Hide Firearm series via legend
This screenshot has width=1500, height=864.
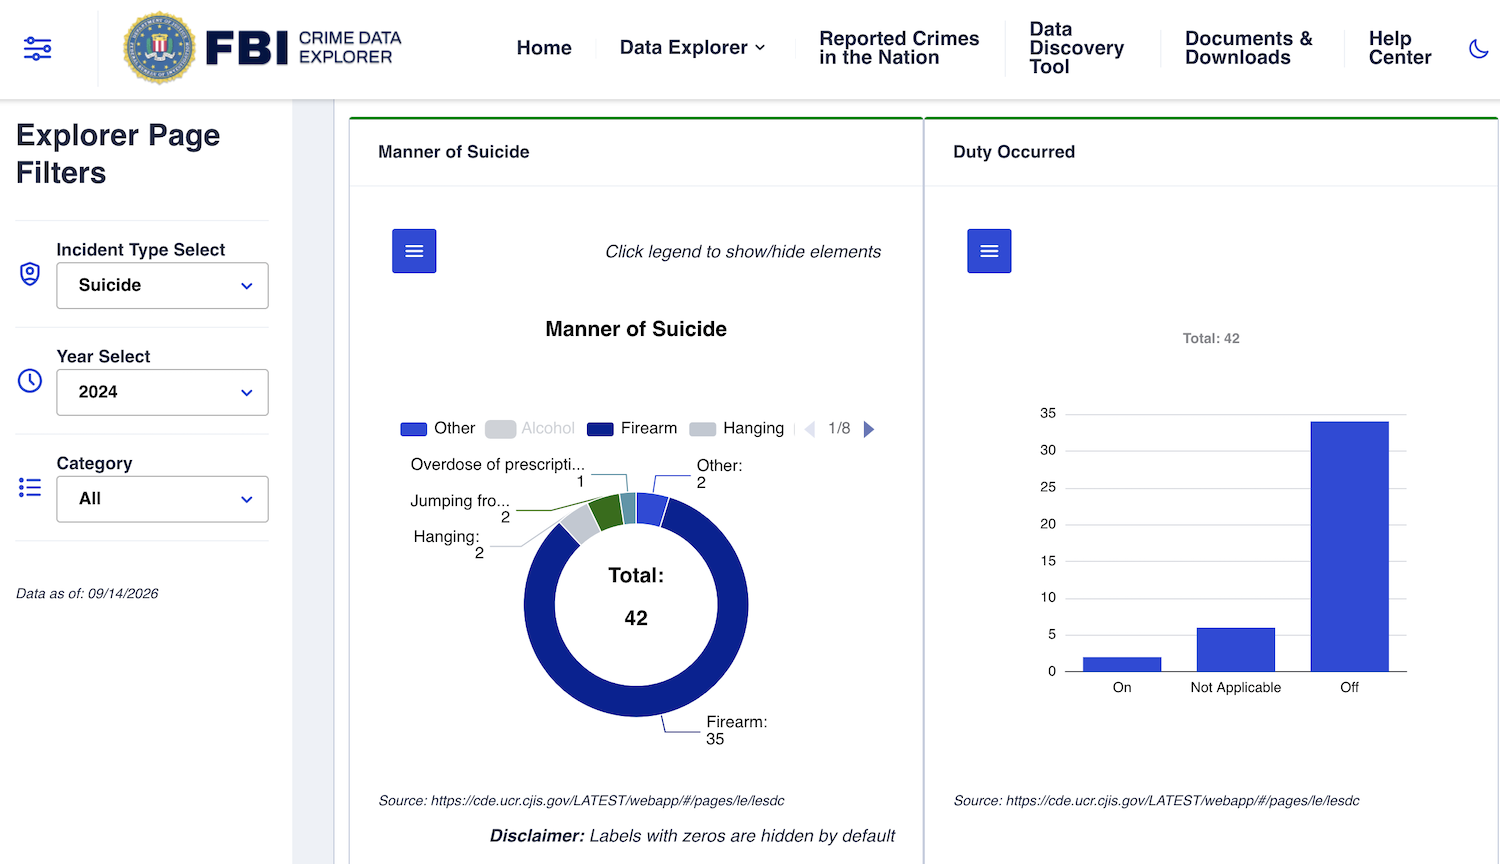click(632, 428)
